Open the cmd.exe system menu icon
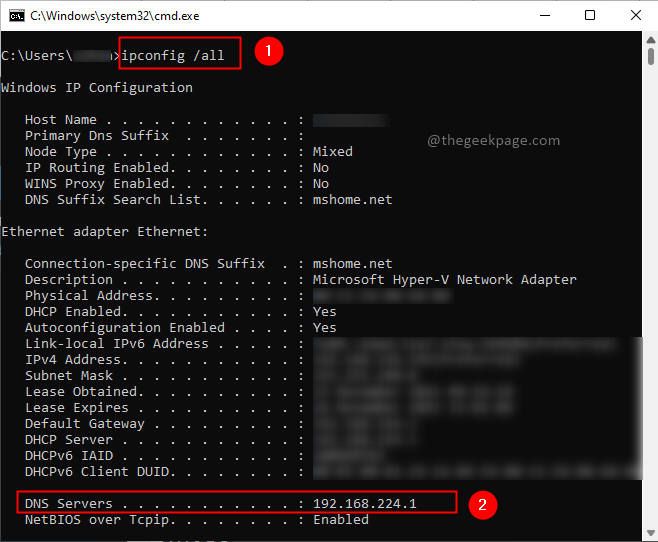The height and width of the screenshot is (542, 658). click(17, 16)
